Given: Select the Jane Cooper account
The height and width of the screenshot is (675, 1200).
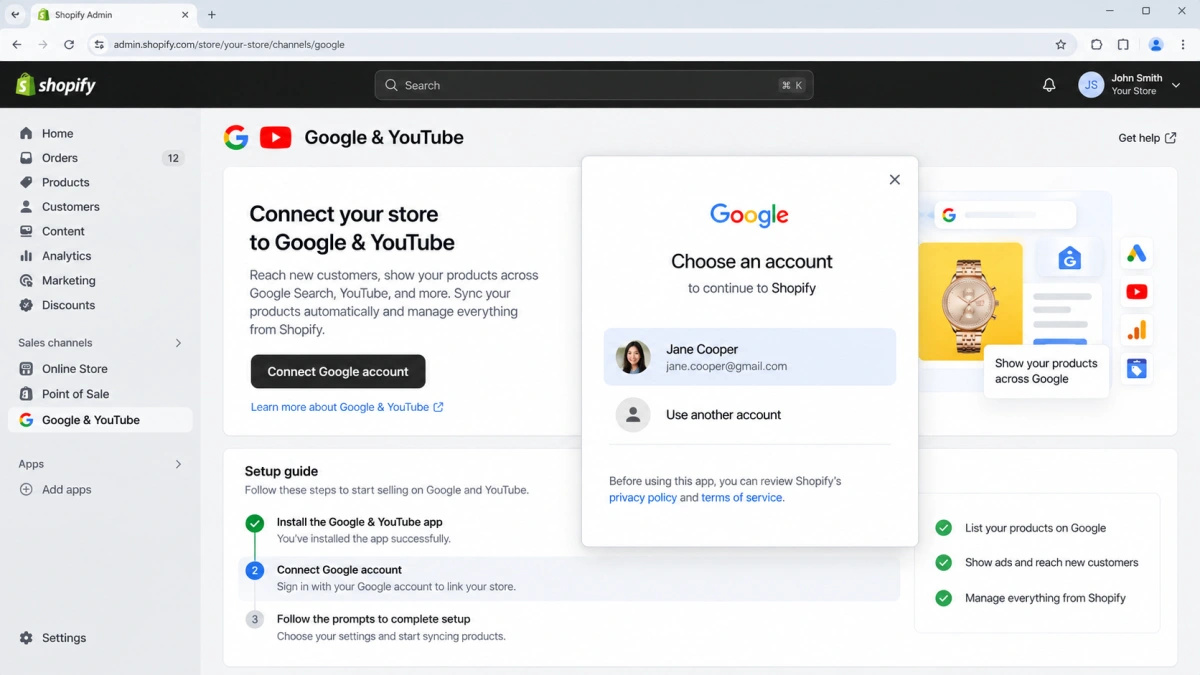Looking at the screenshot, I should coord(750,357).
